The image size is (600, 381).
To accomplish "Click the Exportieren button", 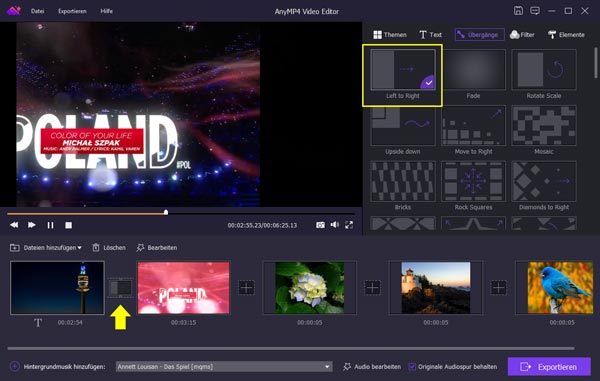I will coord(549,367).
